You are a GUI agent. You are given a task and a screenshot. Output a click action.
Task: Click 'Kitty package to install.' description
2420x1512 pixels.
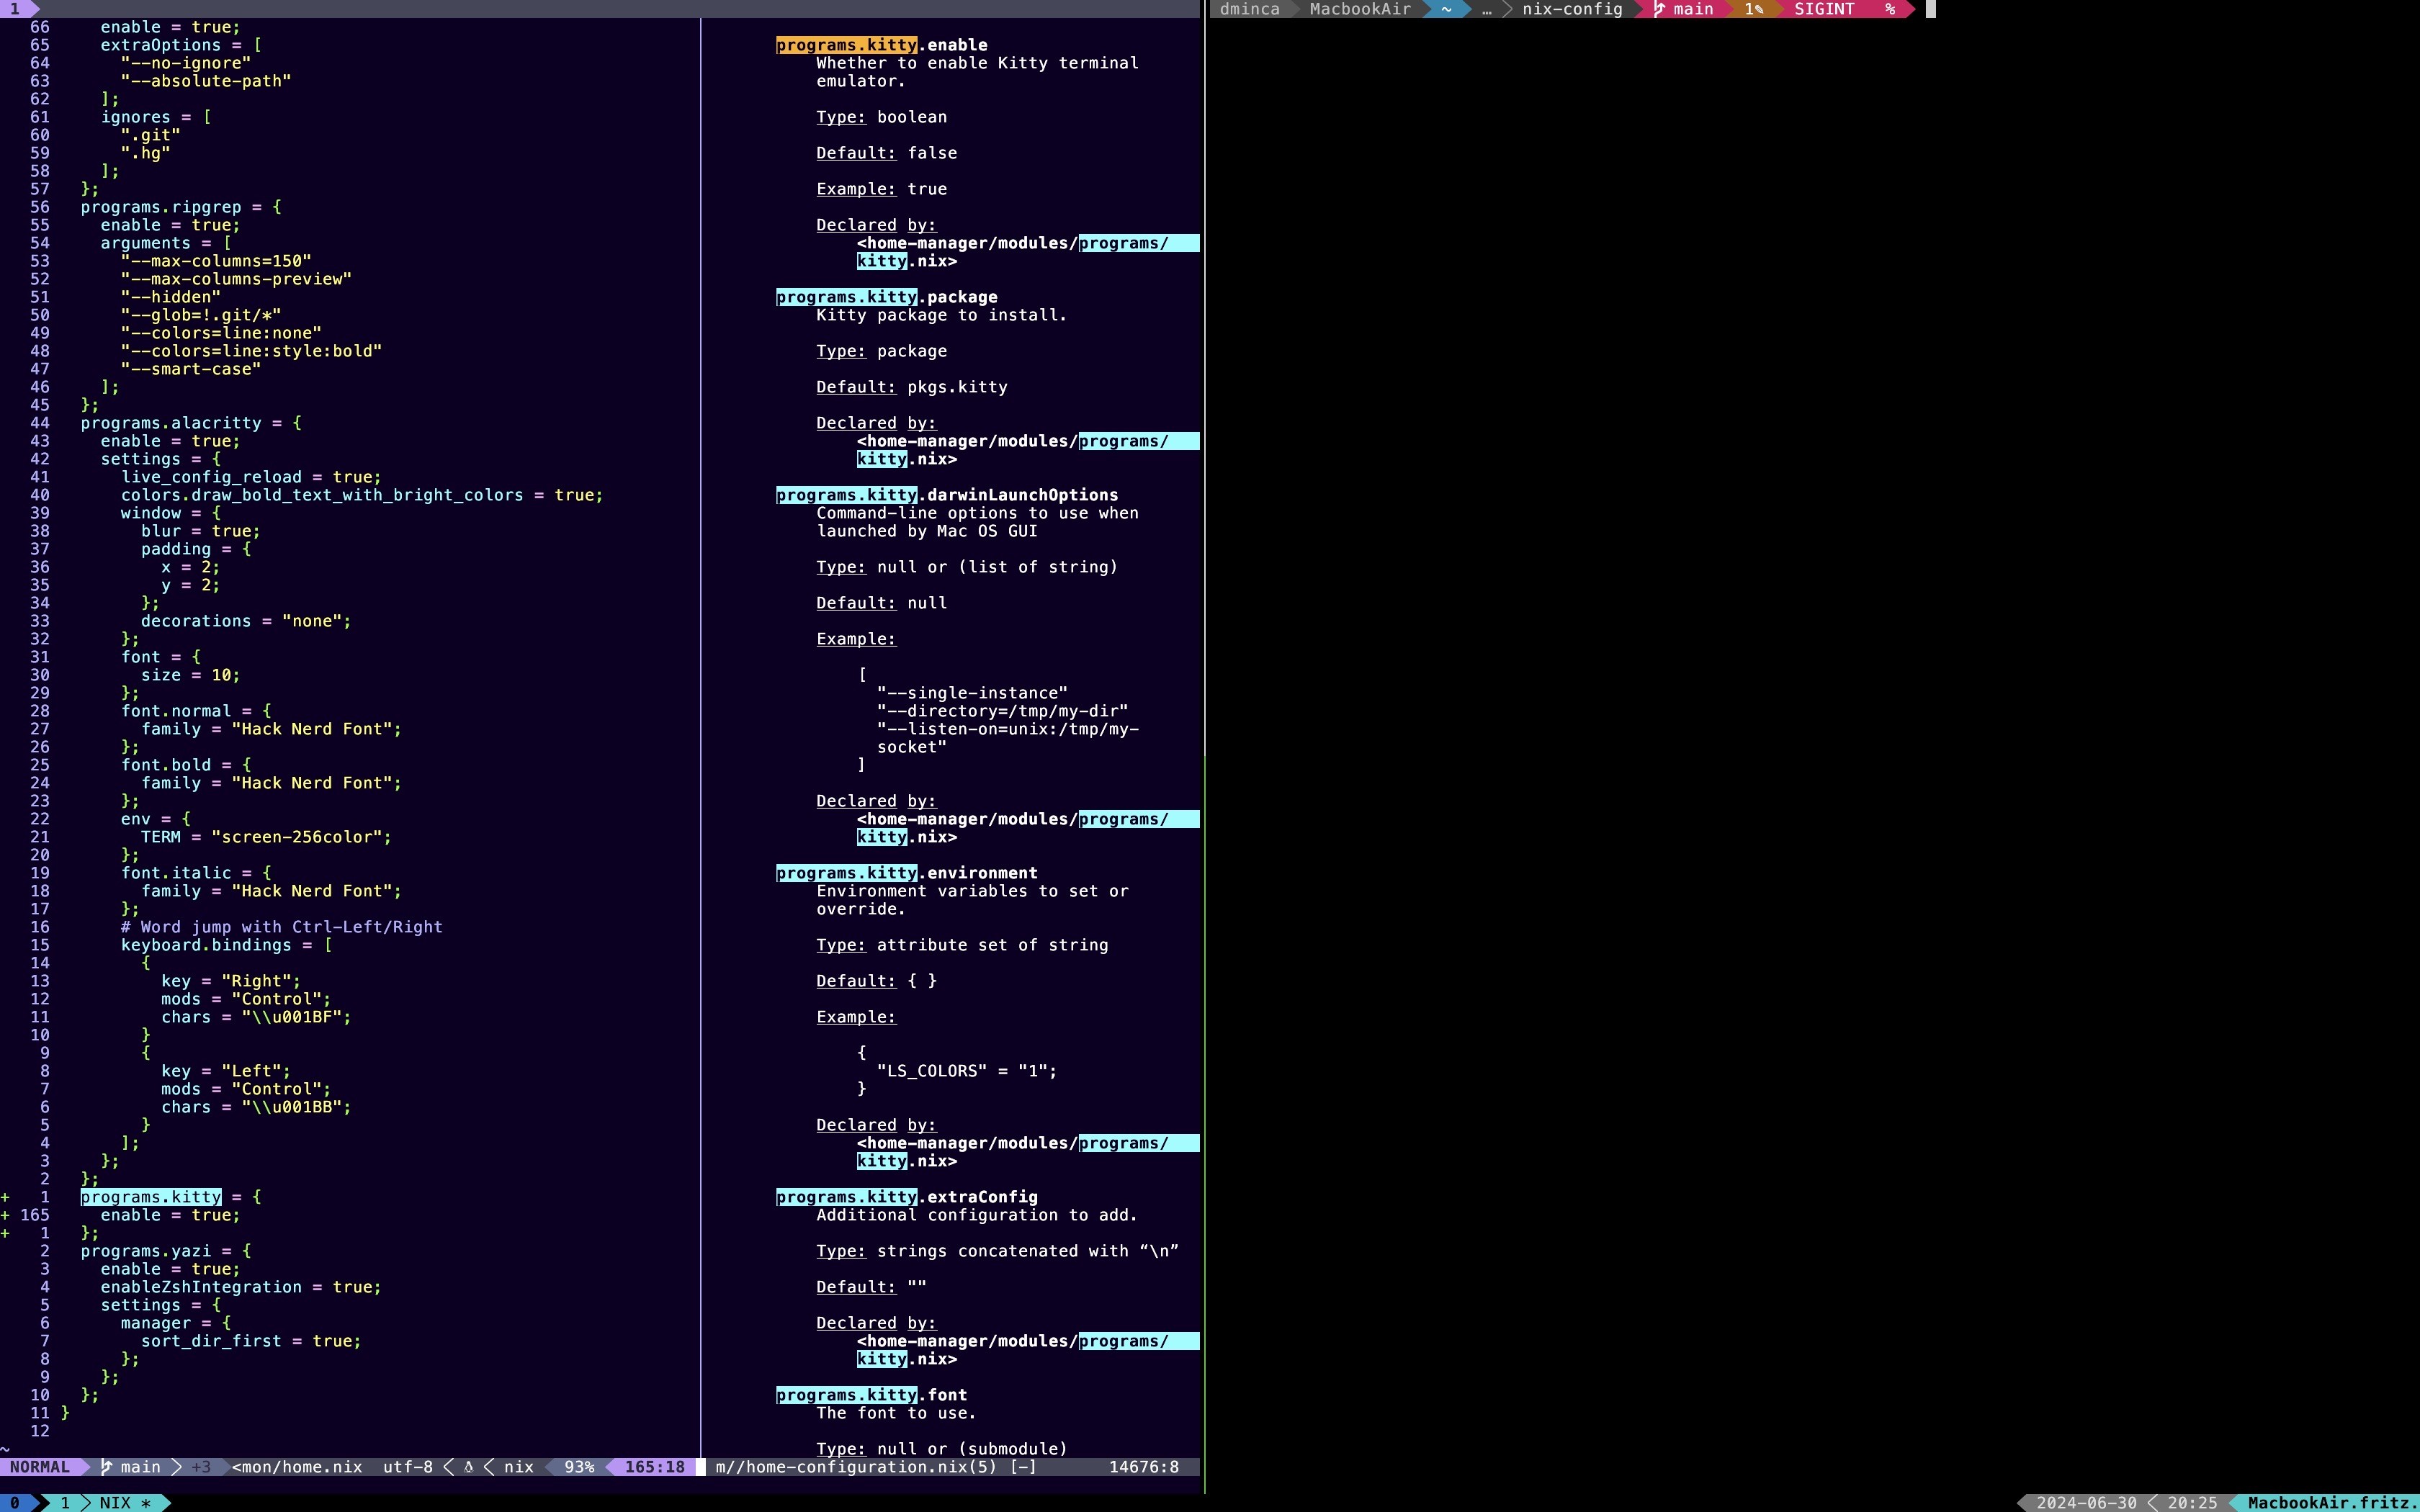(x=942, y=315)
